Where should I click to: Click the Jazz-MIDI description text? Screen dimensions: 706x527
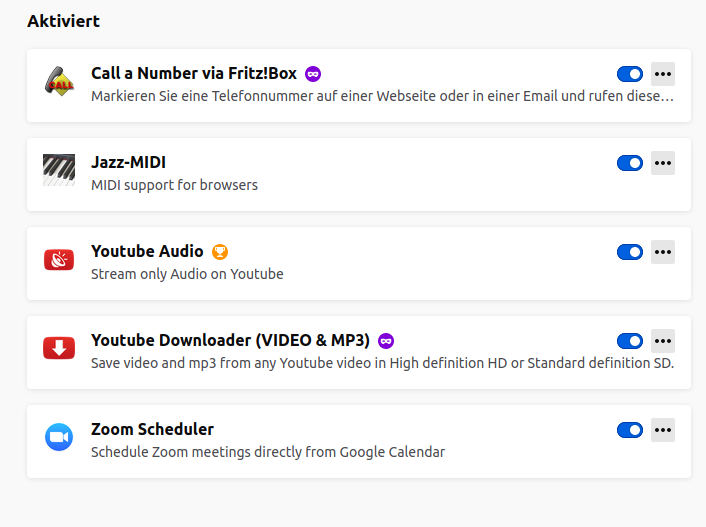pyautogui.click(x=174, y=185)
